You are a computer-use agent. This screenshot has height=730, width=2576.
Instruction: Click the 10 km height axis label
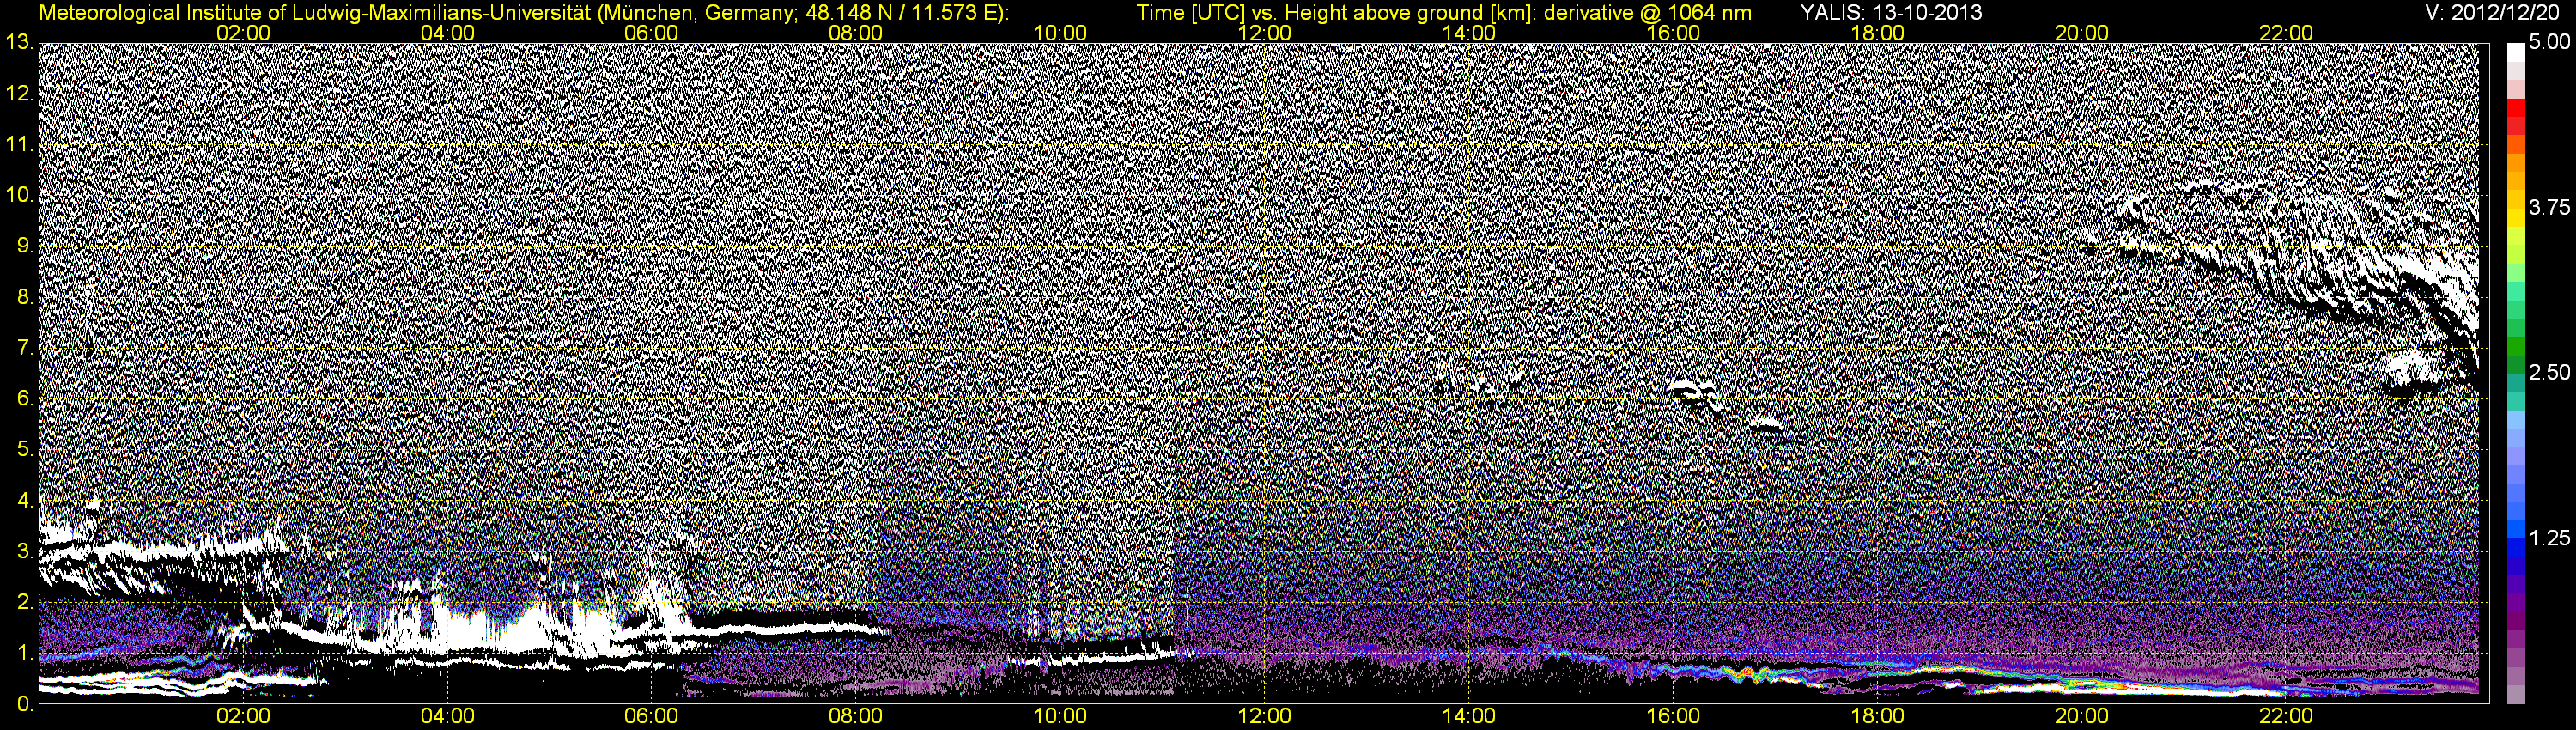coord(18,195)
